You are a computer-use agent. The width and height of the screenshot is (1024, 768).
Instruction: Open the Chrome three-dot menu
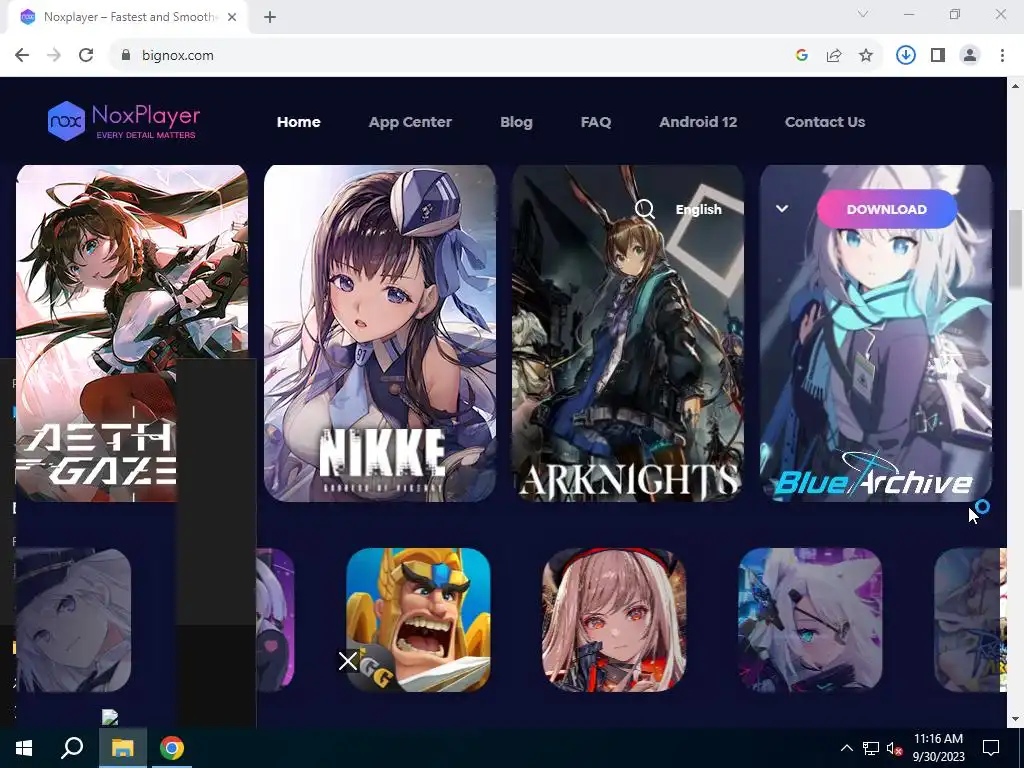tap(1002, 56)
